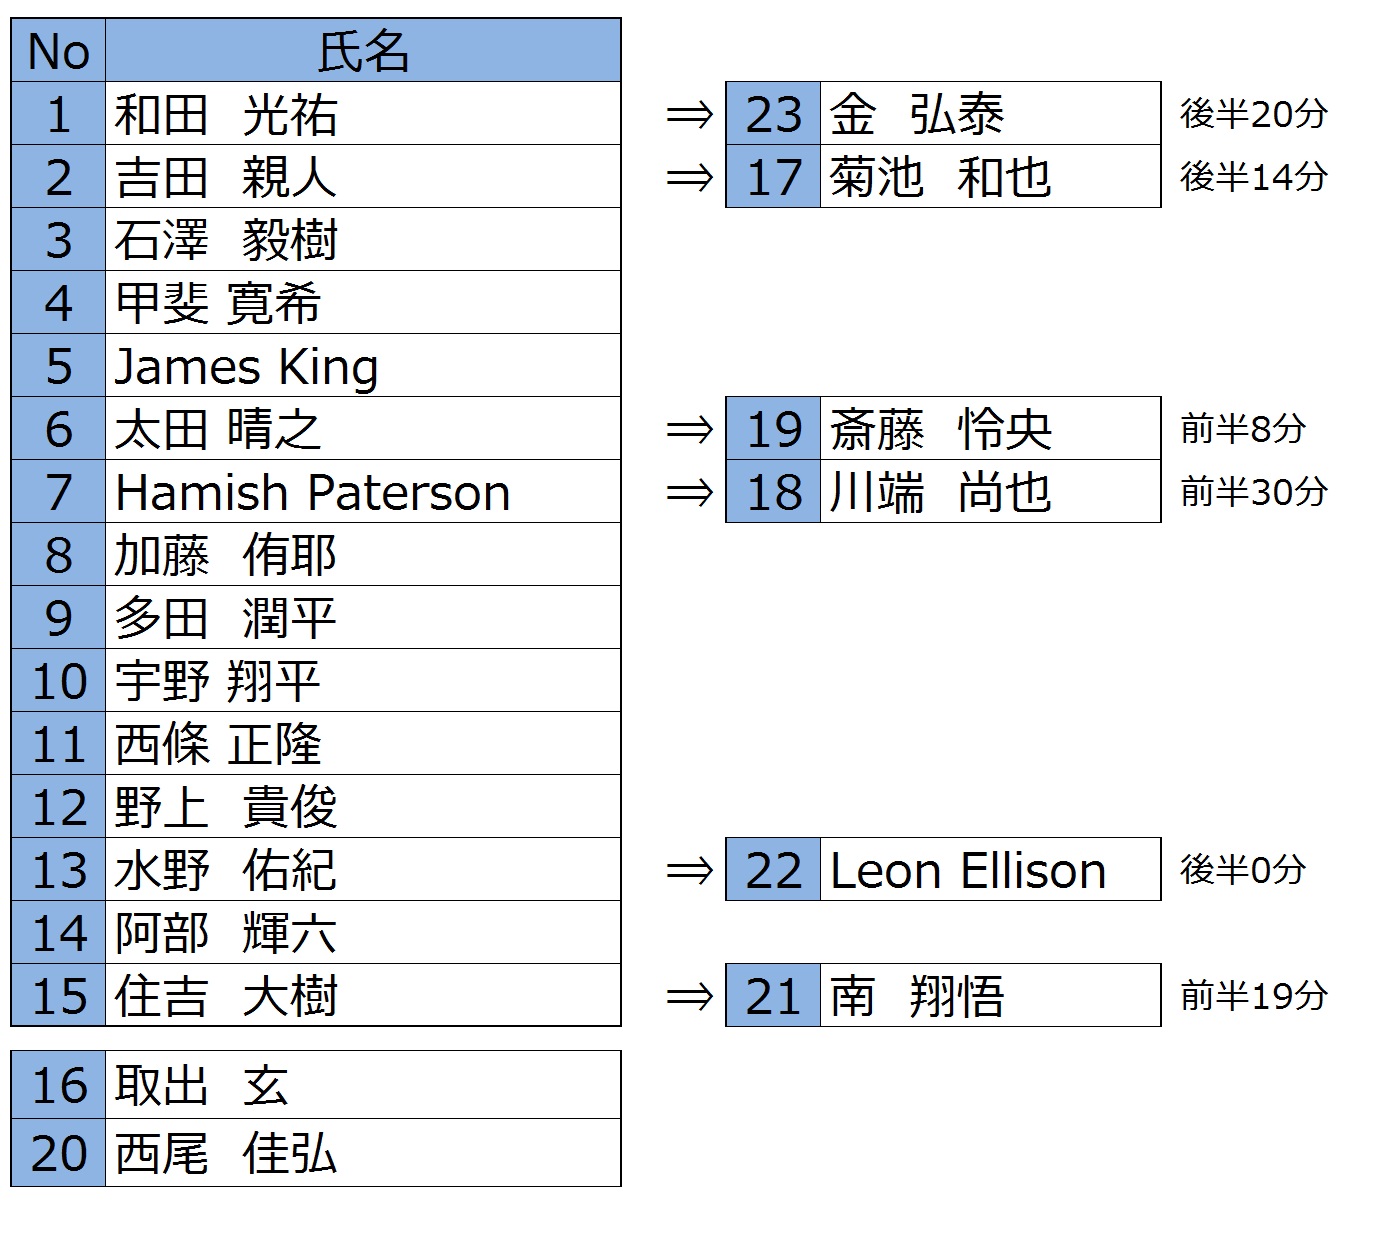Select substitute 金 弘泰 cell

(x=990, y=114)
